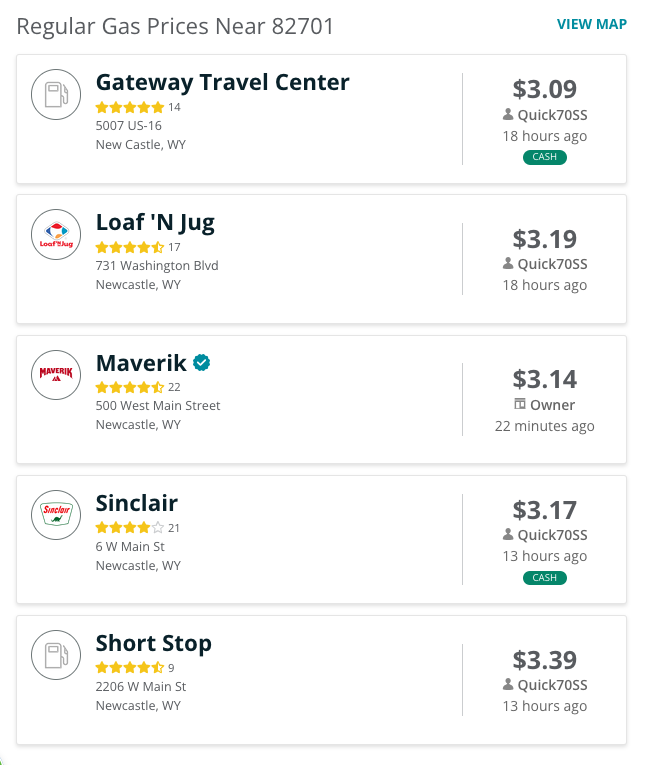Open the Sinclair station name
This screenshot has width=648, height=765.
pos(137,503)
